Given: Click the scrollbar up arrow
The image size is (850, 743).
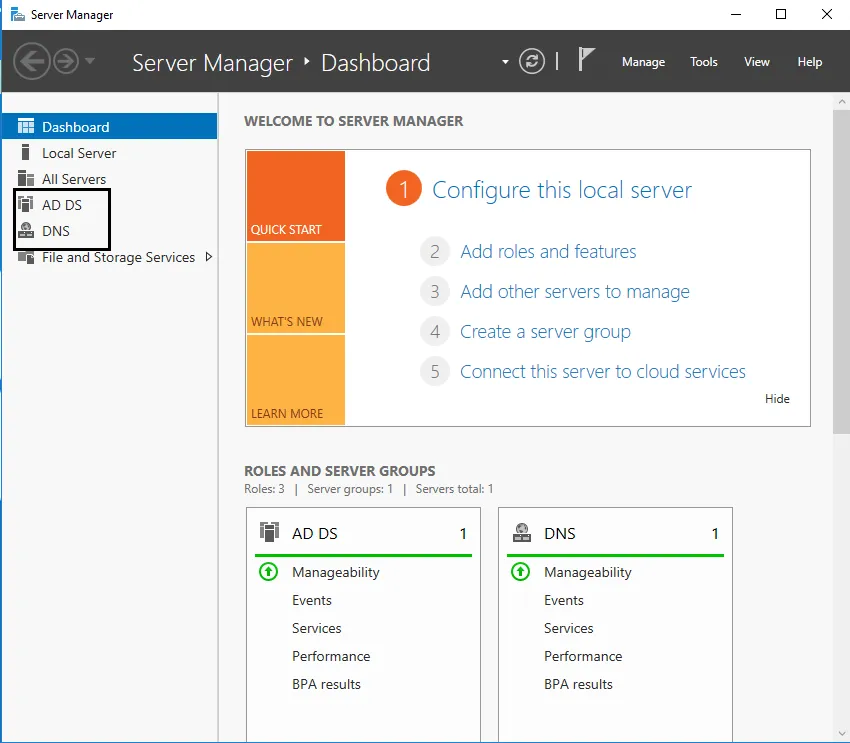Looking at the screenshot, I should tap(841, 101).
